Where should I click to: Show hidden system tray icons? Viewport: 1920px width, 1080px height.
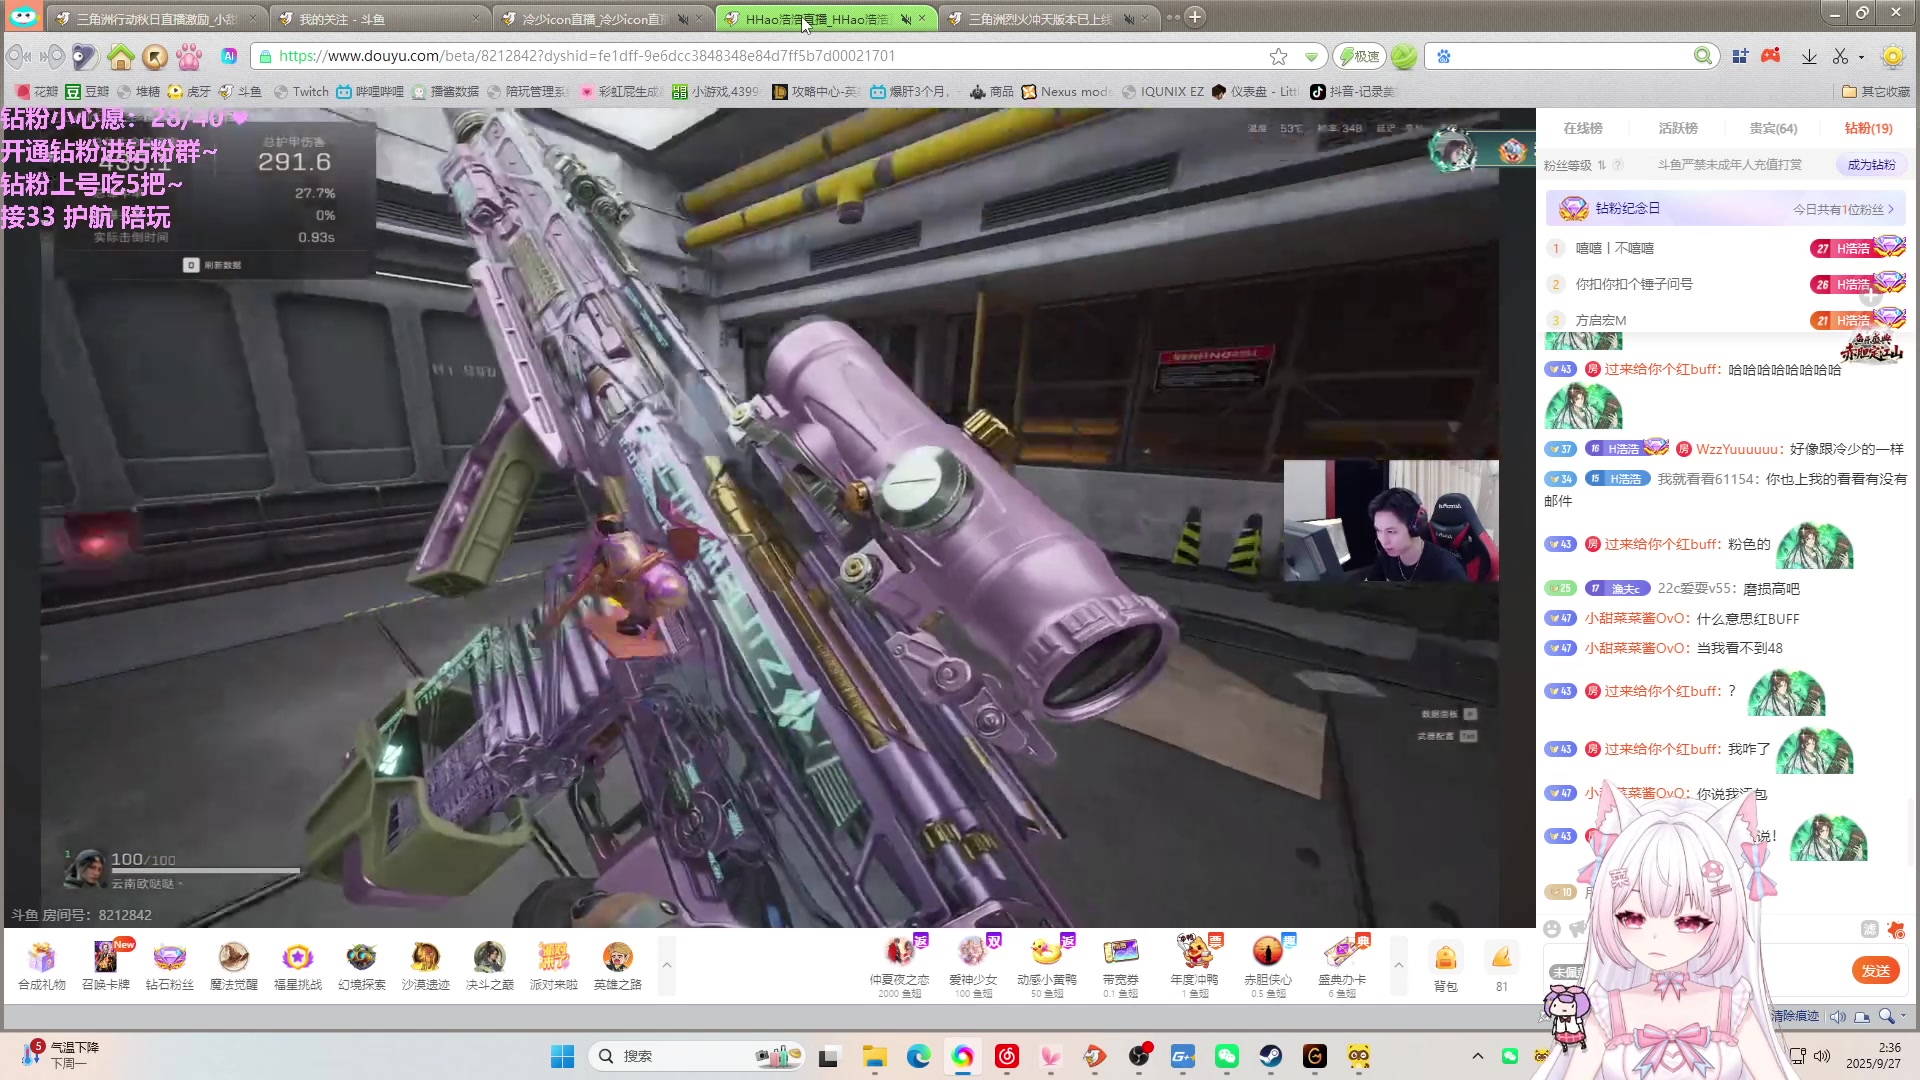click(1477, 1056)
